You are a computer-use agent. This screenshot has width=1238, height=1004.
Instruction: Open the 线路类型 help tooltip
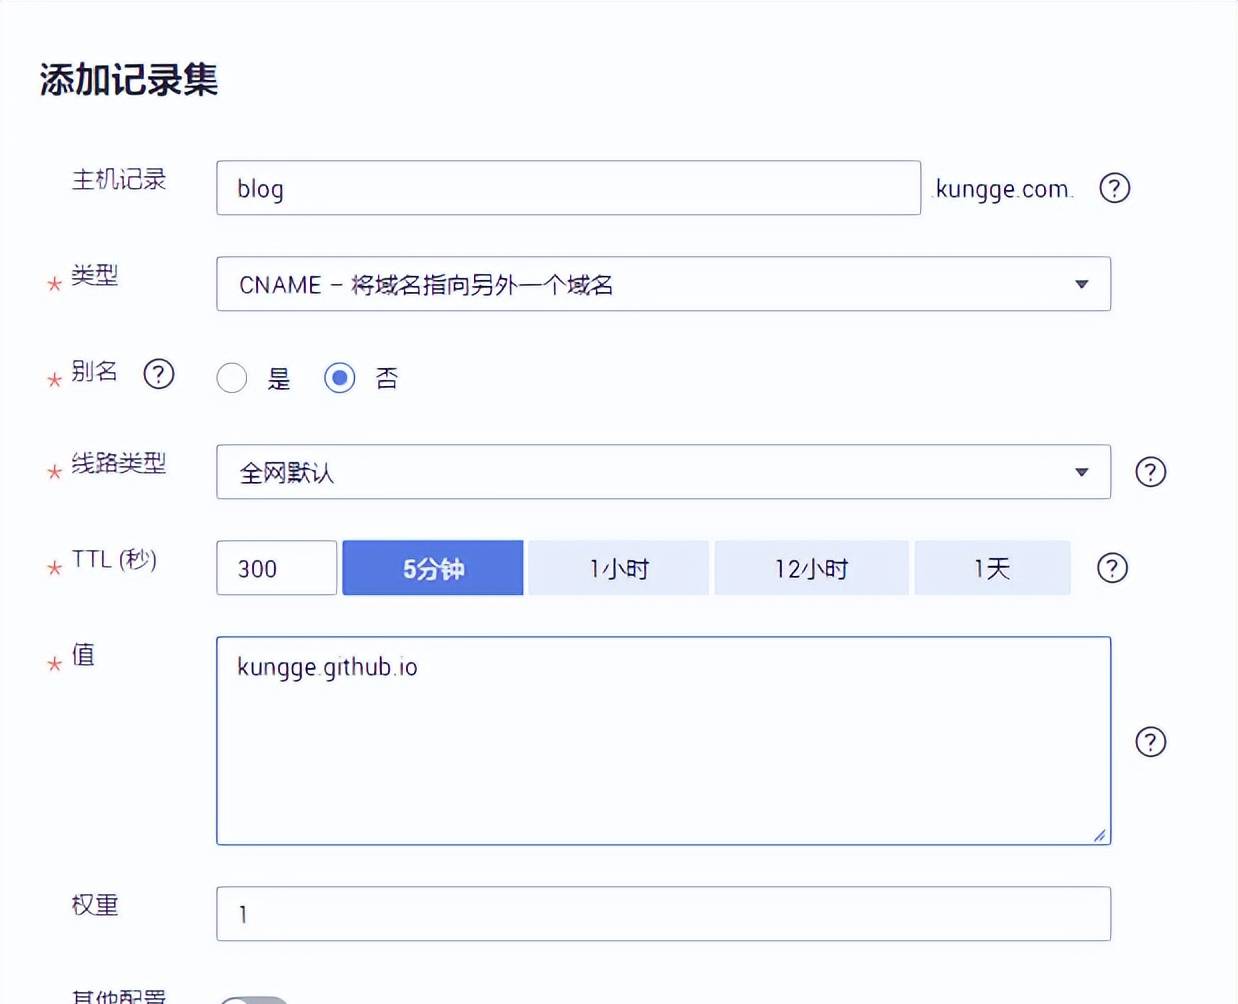coord(1150,472)
